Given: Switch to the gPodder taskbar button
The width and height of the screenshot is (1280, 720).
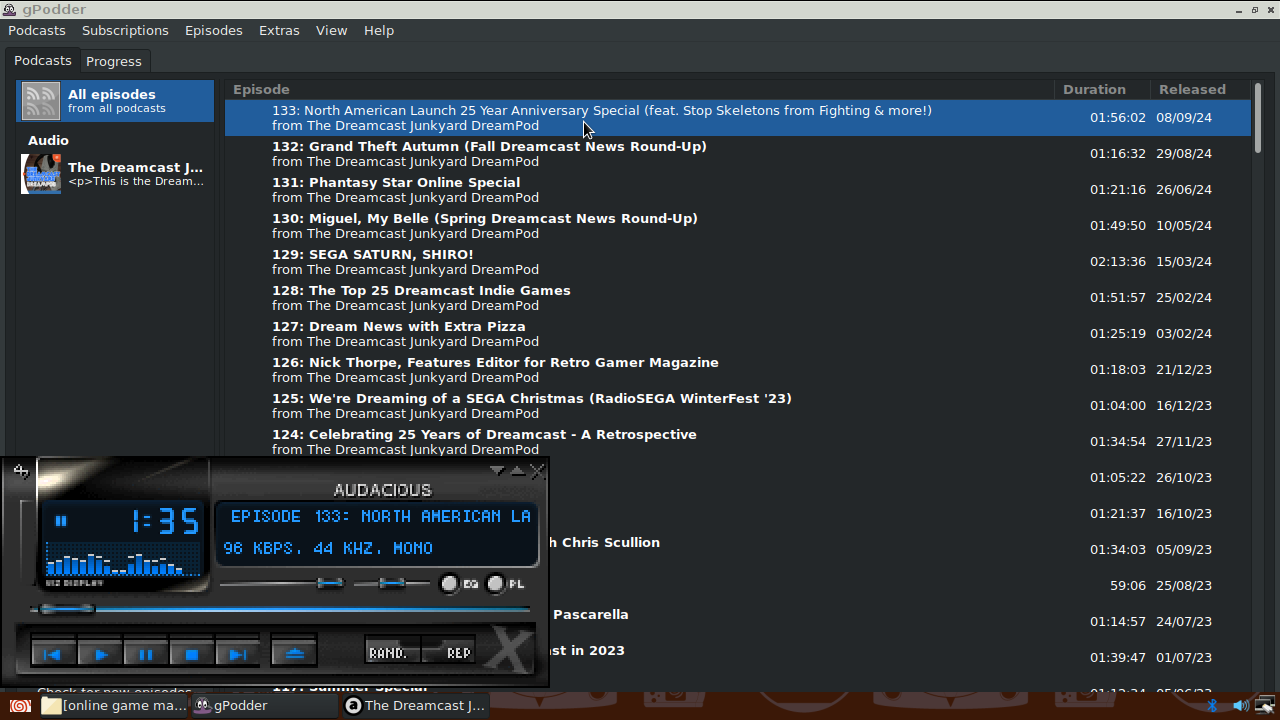Looking at the screenshot, I should [x=264, y=706].
